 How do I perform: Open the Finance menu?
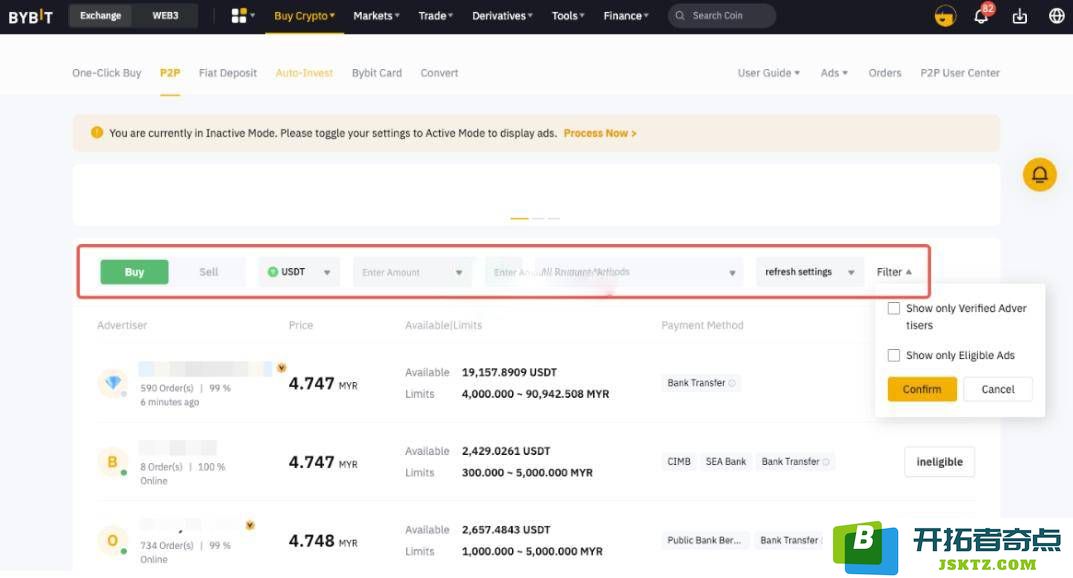point(625,16)
